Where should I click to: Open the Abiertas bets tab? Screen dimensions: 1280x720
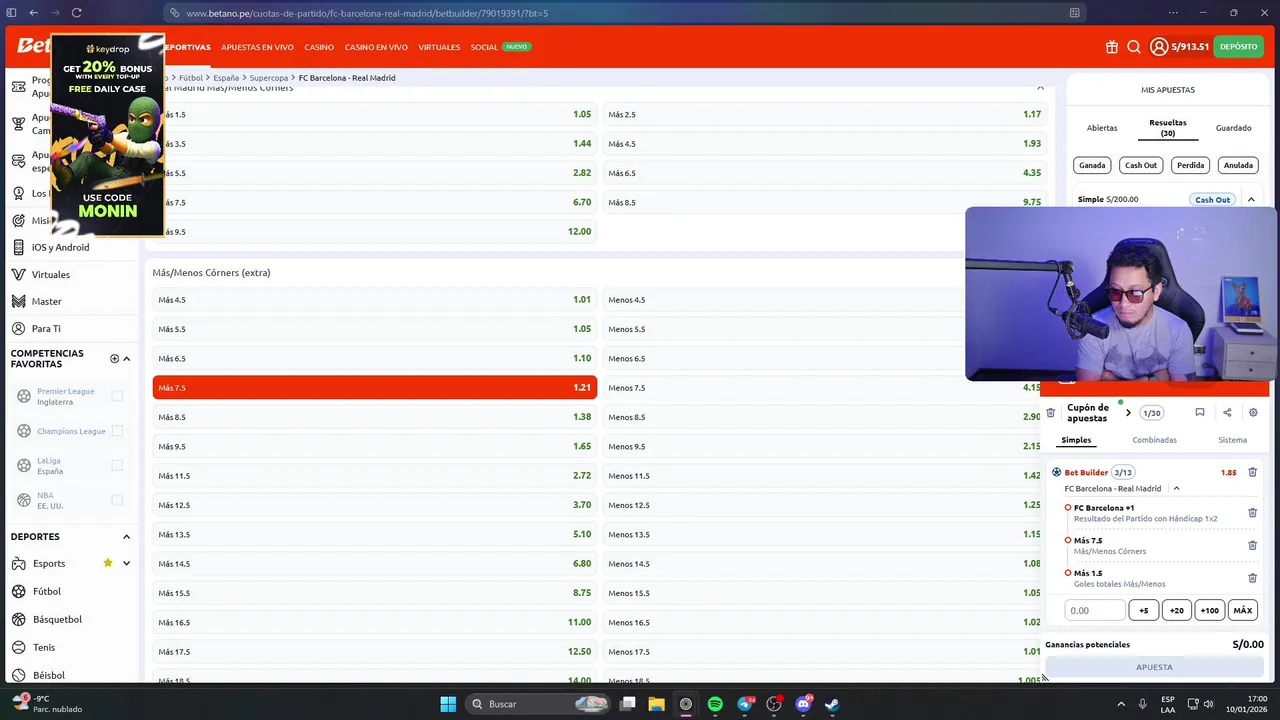[1102, 128]
